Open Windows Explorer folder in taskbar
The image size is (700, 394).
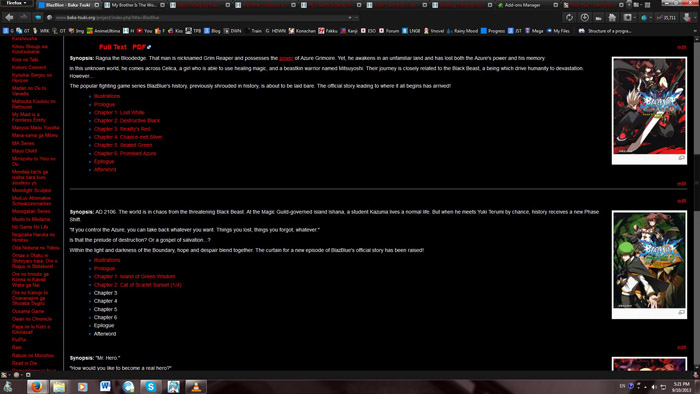coord(59,386)
